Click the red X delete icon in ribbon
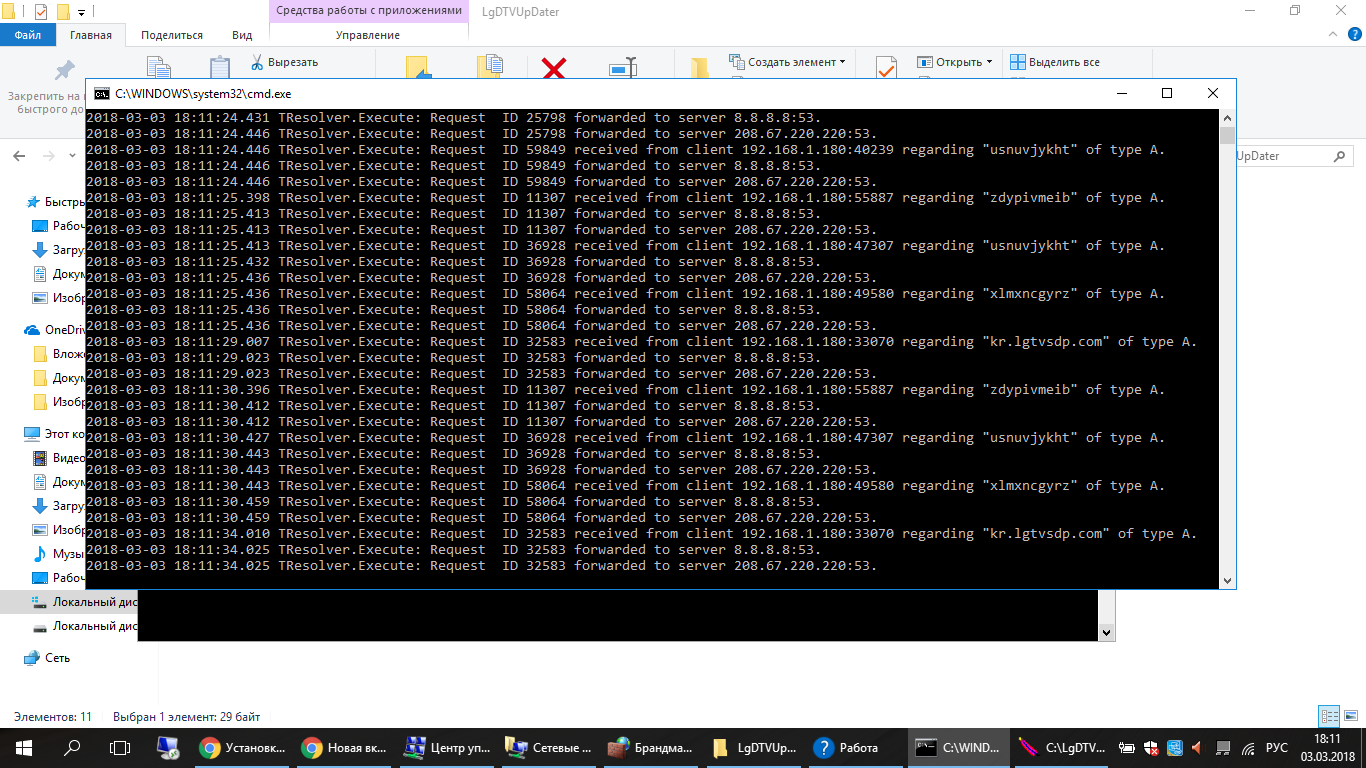 point(554,68)
